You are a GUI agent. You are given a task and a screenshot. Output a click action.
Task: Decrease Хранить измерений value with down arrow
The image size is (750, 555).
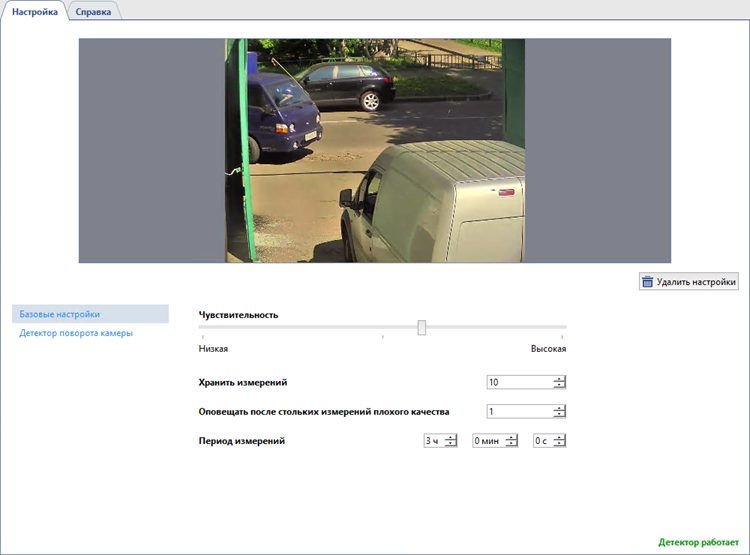[559, 385]
